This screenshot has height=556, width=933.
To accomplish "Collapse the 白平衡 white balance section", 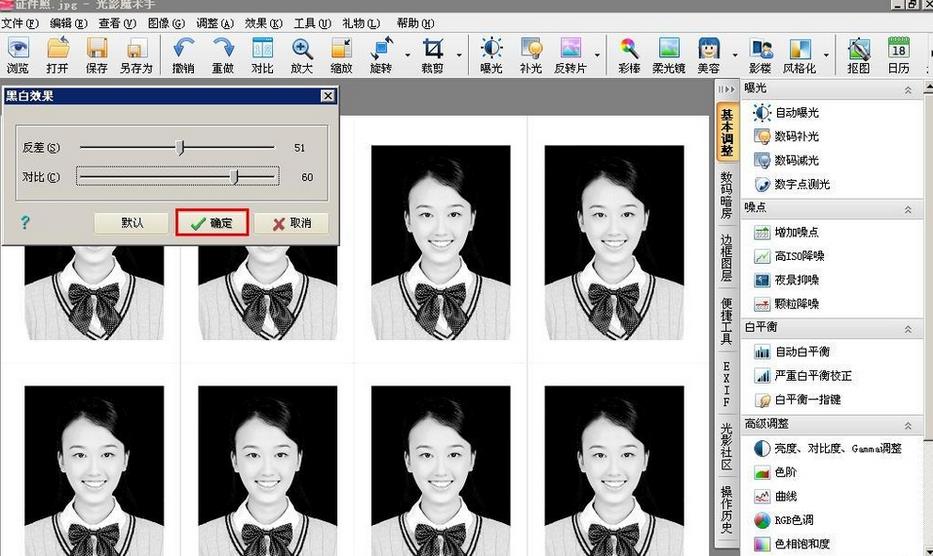I will click(x=908, y=328).
